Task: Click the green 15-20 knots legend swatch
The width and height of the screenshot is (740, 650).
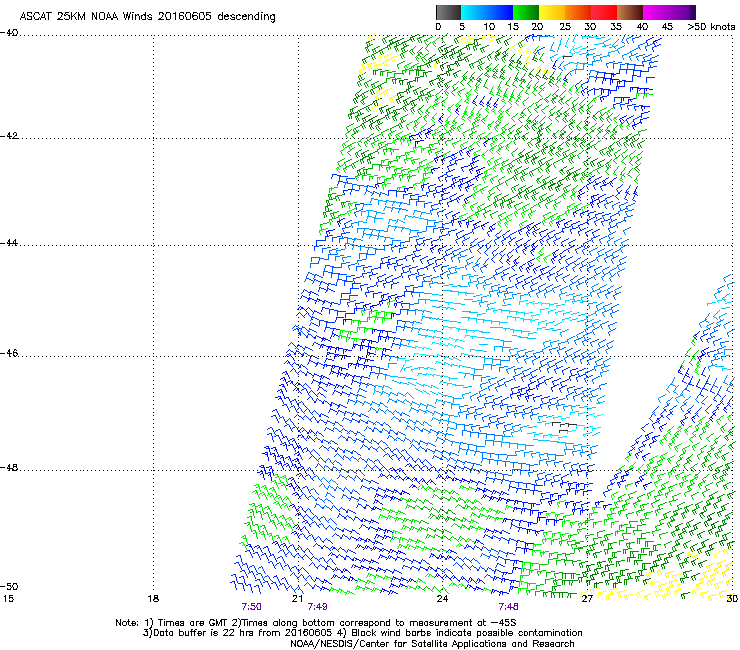Action: [x=526, y=12]
